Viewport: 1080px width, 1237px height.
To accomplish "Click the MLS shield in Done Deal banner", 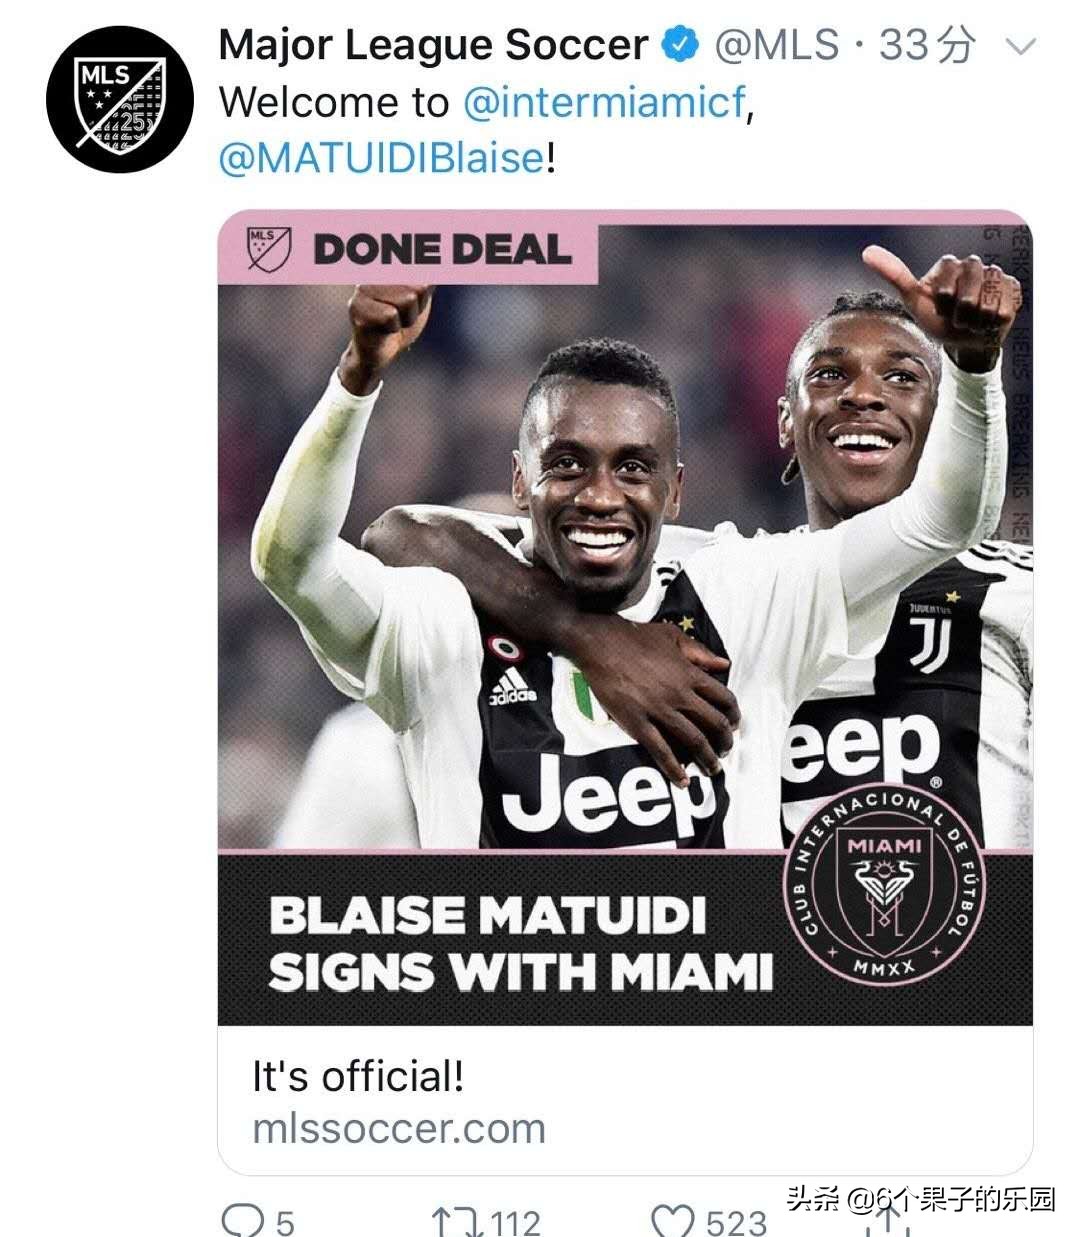I will pos(268,250).
